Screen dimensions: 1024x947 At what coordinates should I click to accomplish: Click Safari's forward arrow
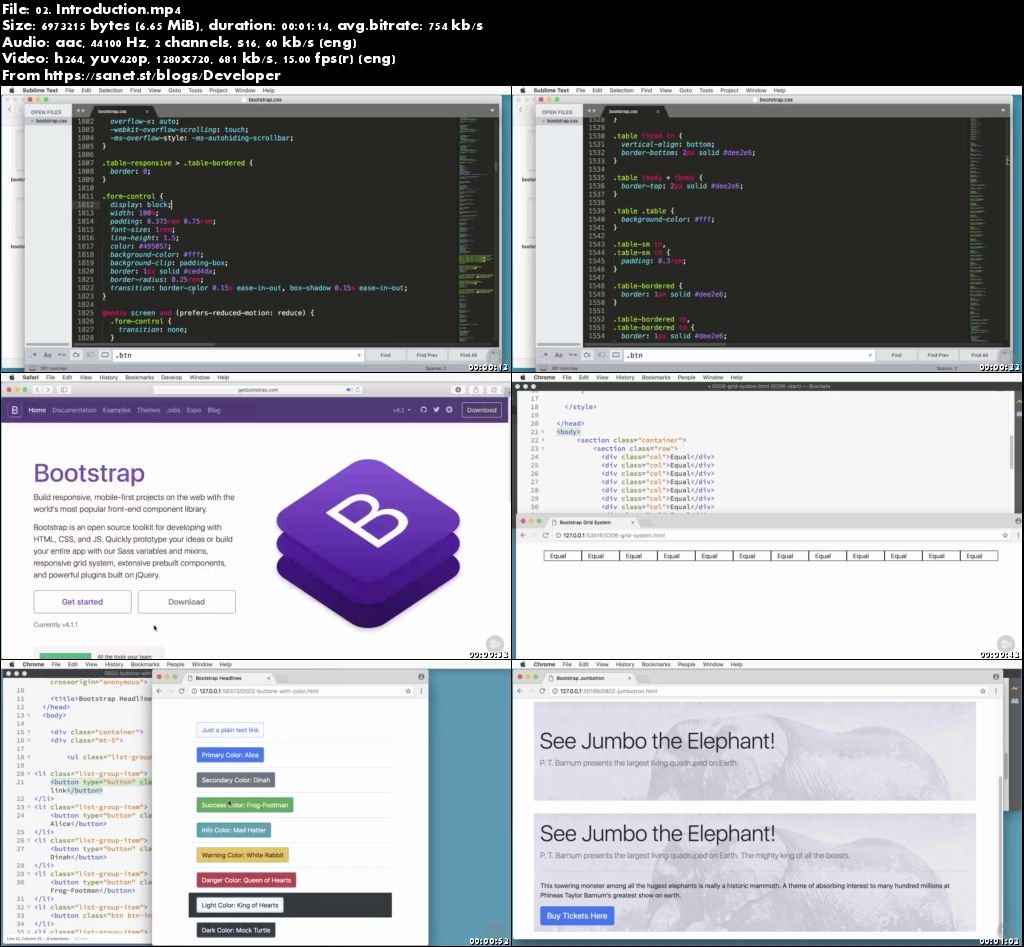point(48,390)
